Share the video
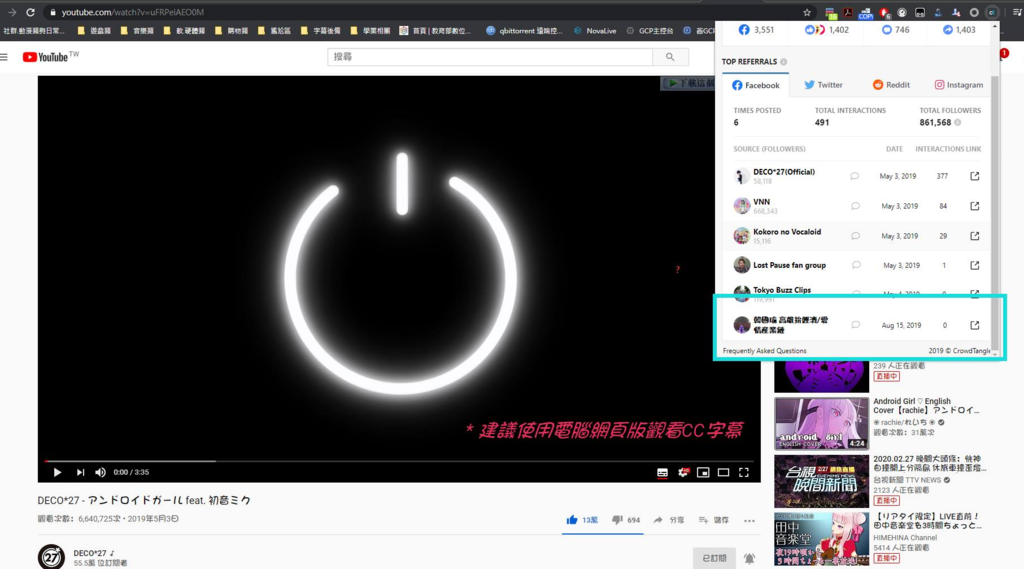Viewport: 1024px width, 569px height. point(669,520)
